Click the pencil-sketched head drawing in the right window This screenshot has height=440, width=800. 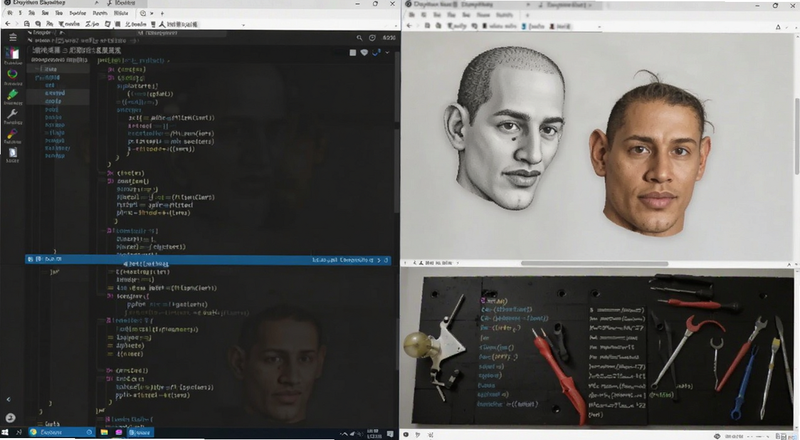505,128
